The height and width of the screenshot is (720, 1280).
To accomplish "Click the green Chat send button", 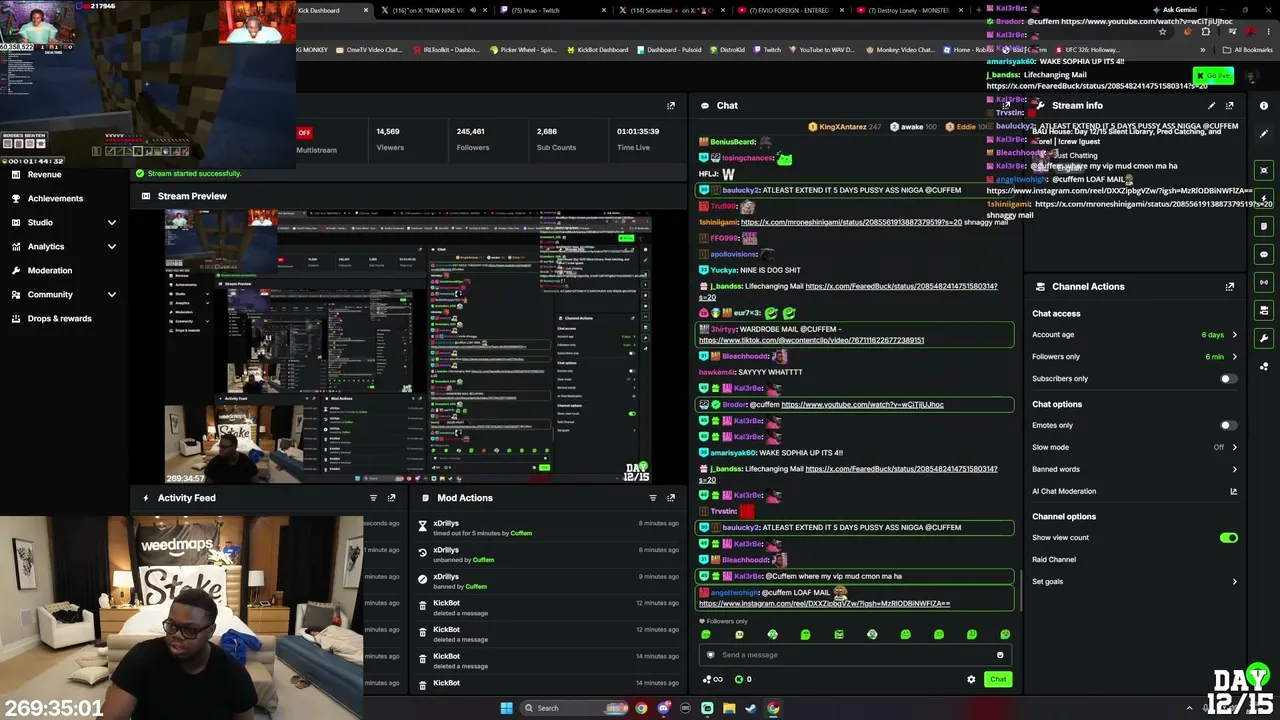I will coord(998,679).
